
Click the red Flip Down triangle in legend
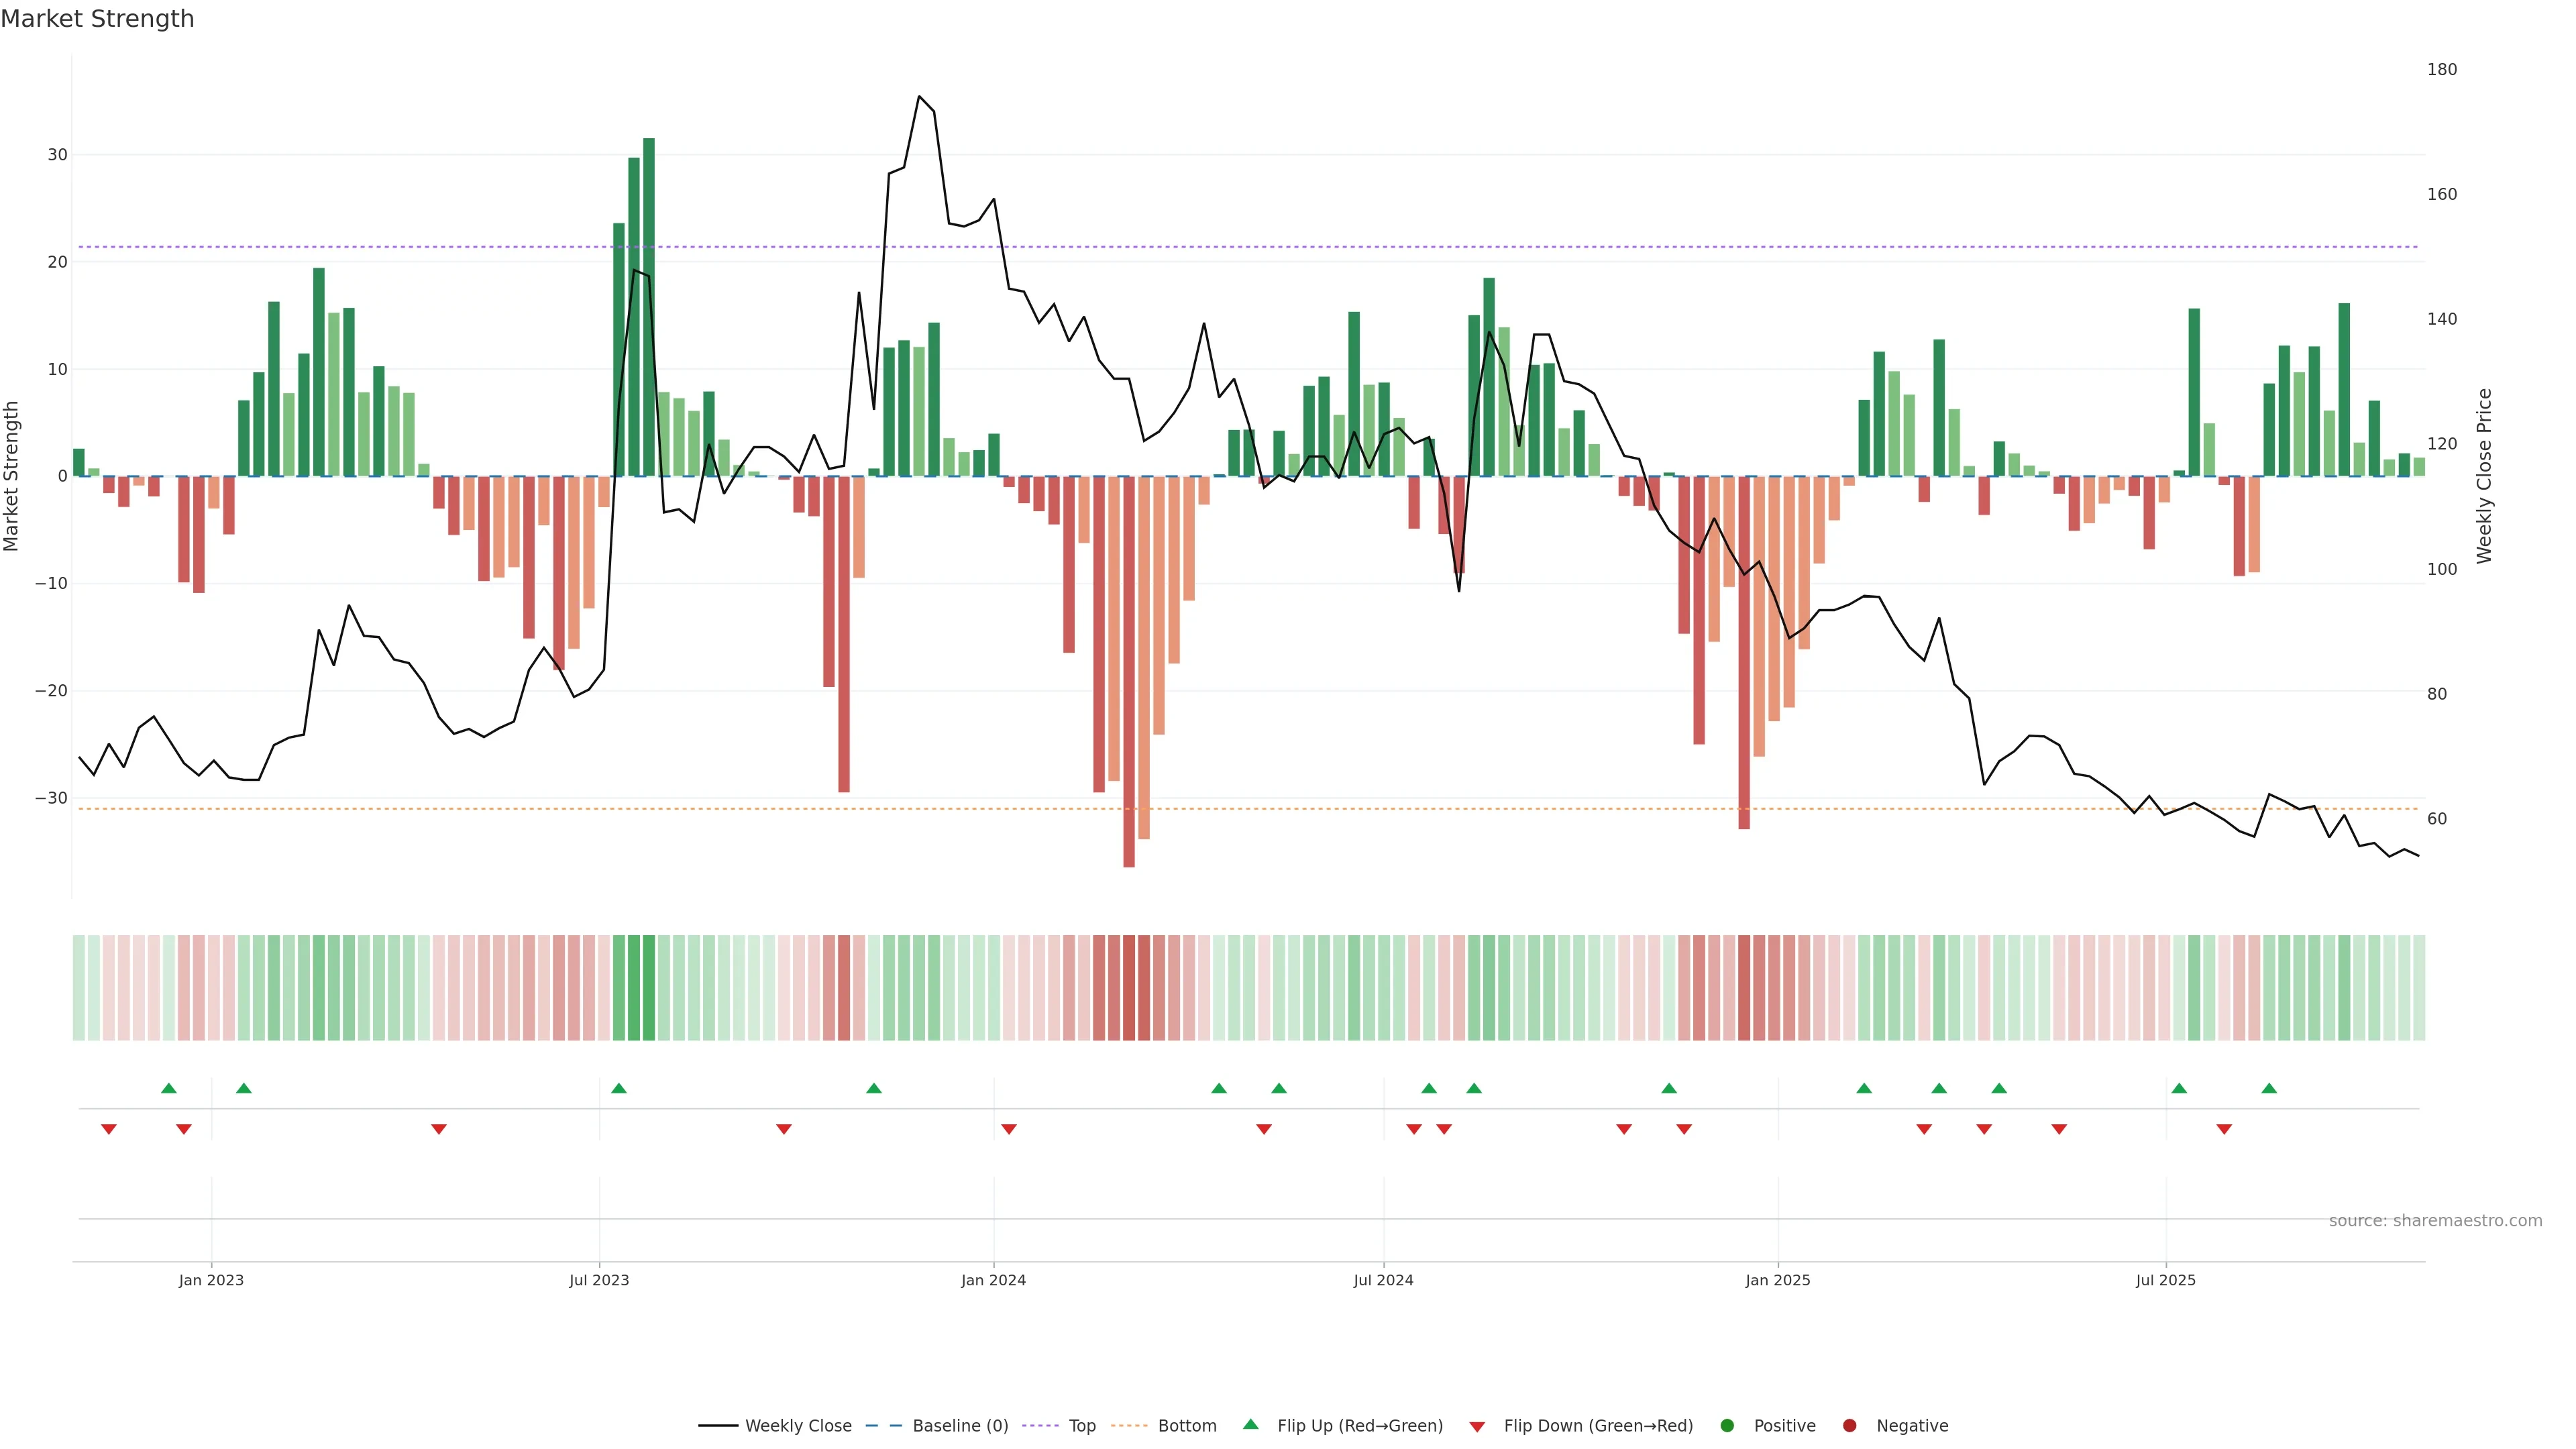pyautogui.click(x=1477, y=1427)
